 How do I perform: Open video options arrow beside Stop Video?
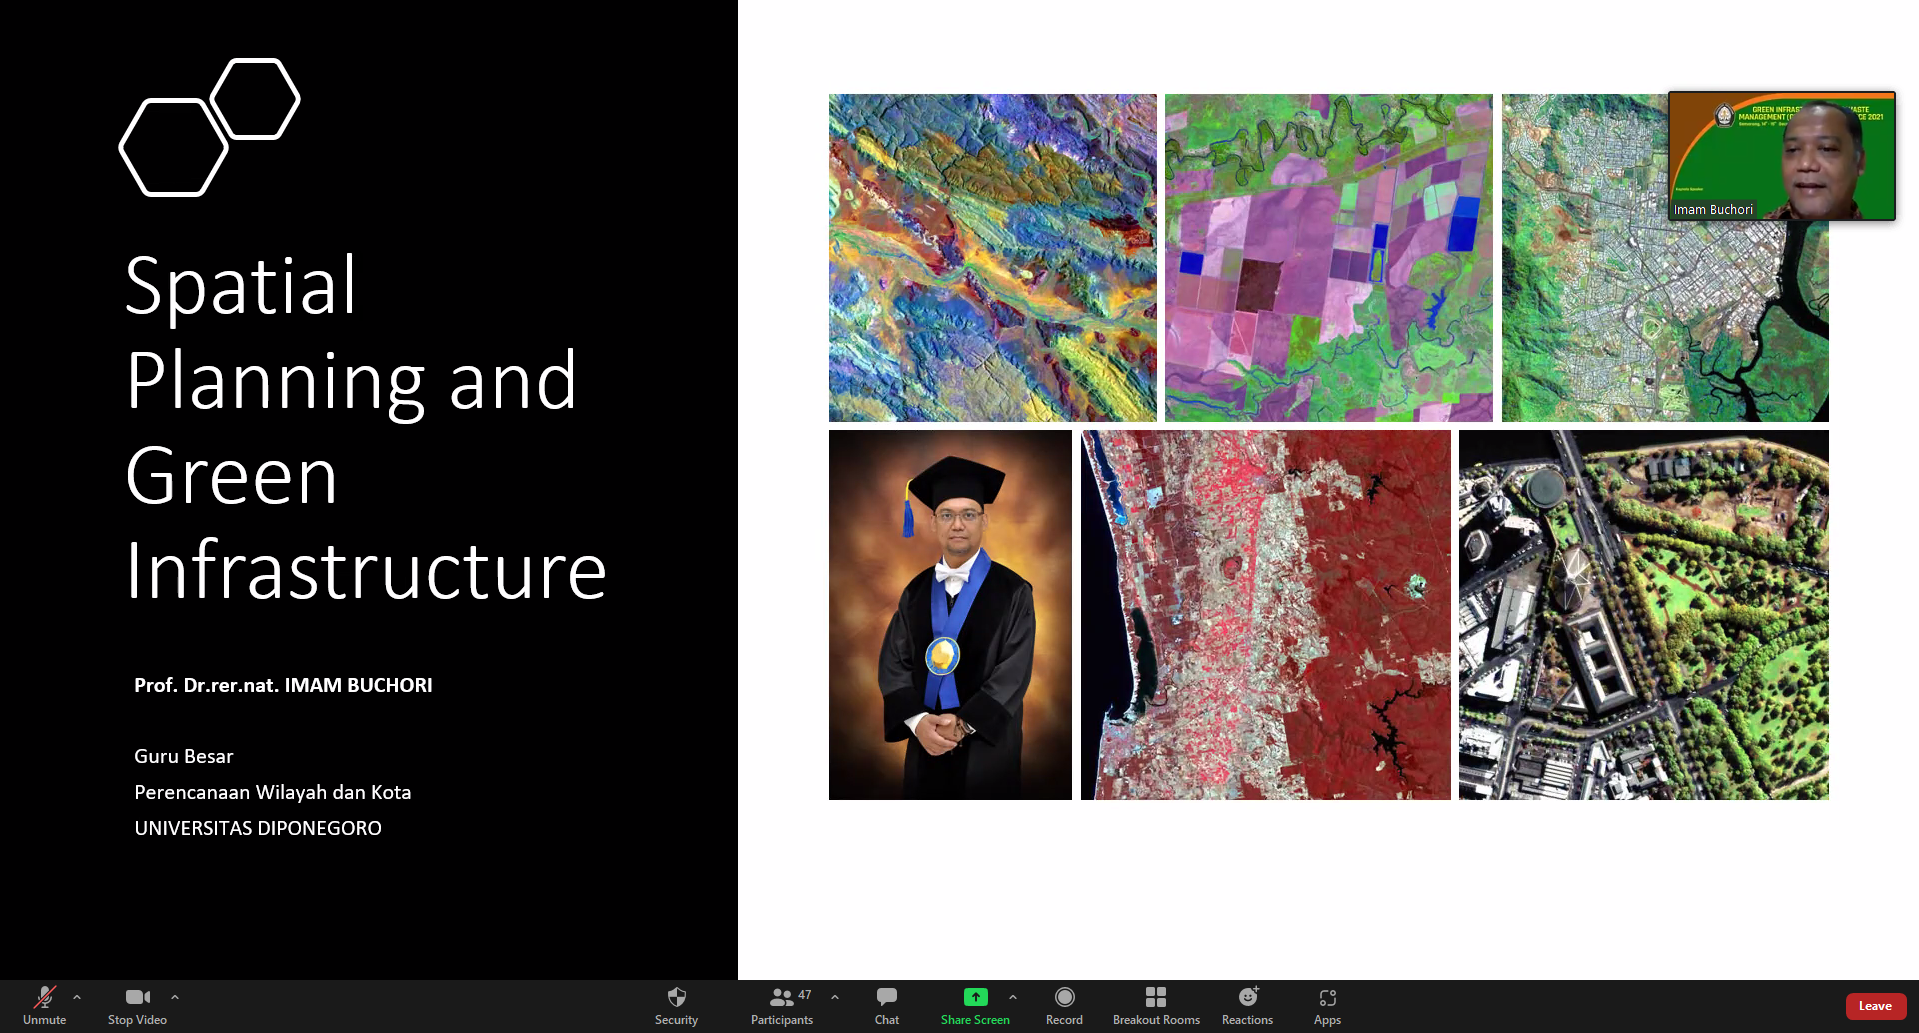click(x=175, y=997)
